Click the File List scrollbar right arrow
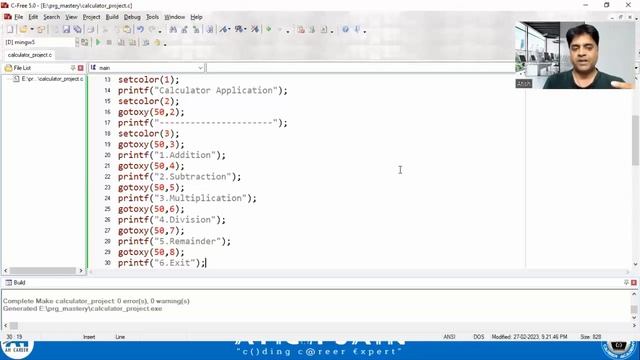 81,271
